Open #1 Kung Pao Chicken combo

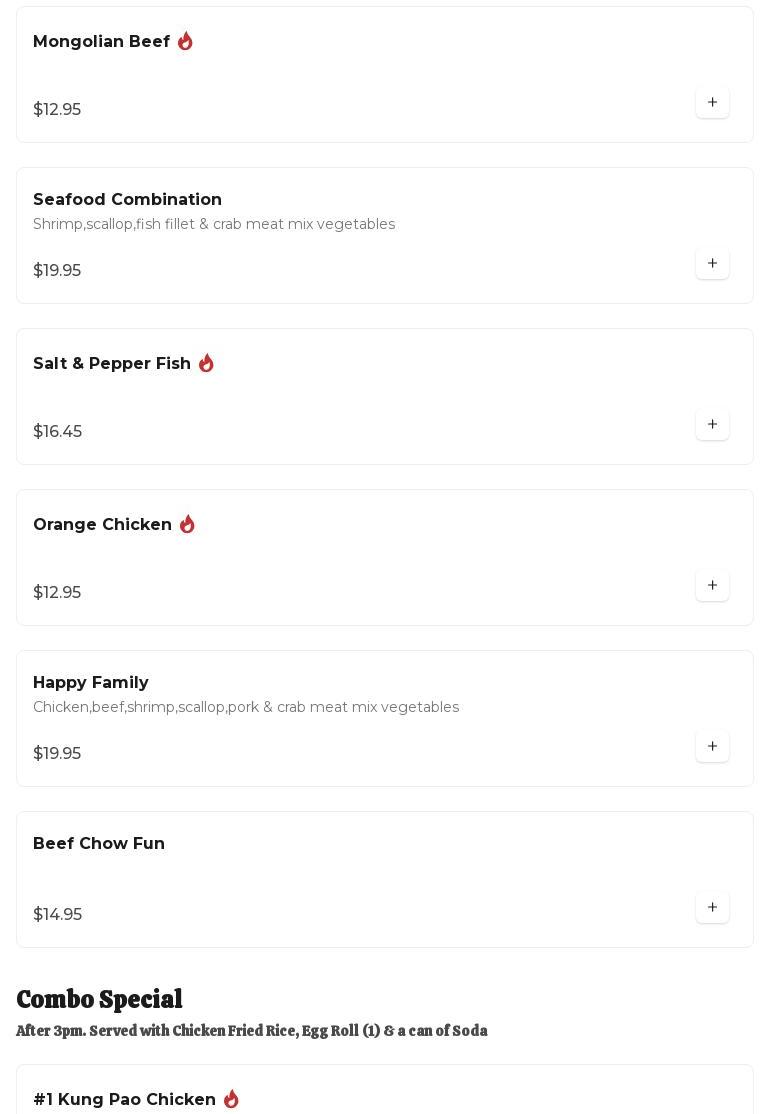coord(124,1100)
